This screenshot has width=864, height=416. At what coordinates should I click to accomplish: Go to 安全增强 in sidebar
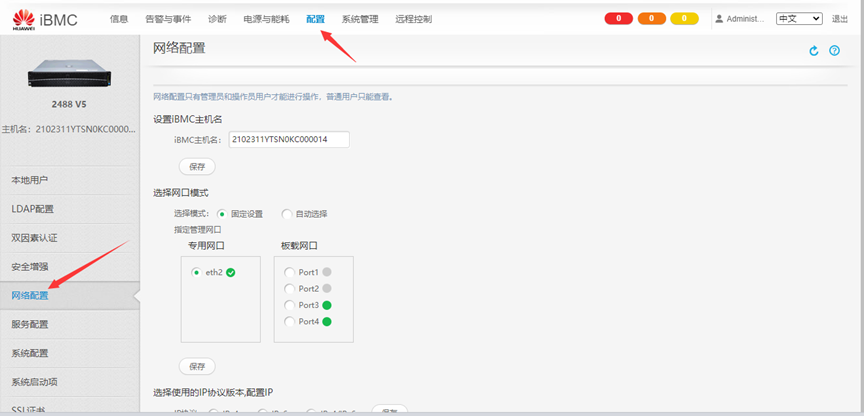click(70, 267)
